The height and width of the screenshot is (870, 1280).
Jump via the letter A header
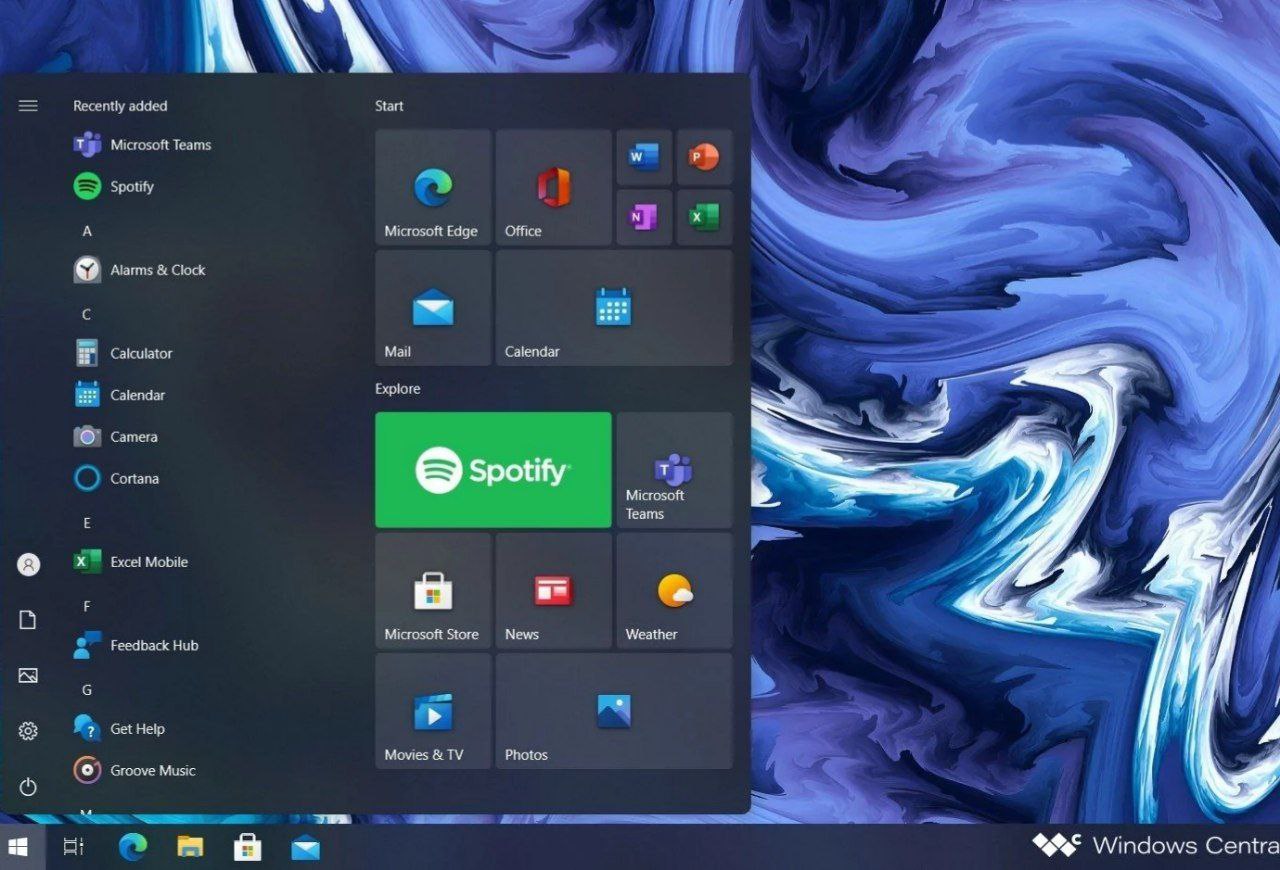pyautogui.click(x=87, y=231)
